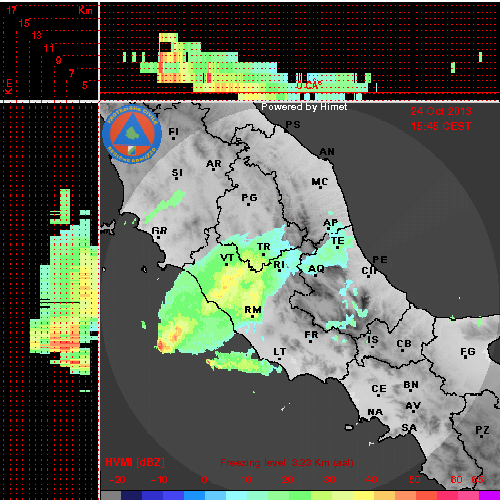Click the FG city label
Viewport: 500px width, 500px height.
(x=467, y=353)
